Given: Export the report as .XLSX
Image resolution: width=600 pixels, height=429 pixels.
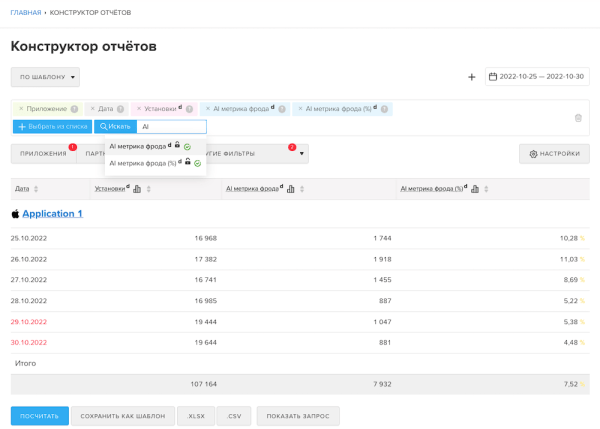Looking at the screenshot, I should tap(195, 416).
